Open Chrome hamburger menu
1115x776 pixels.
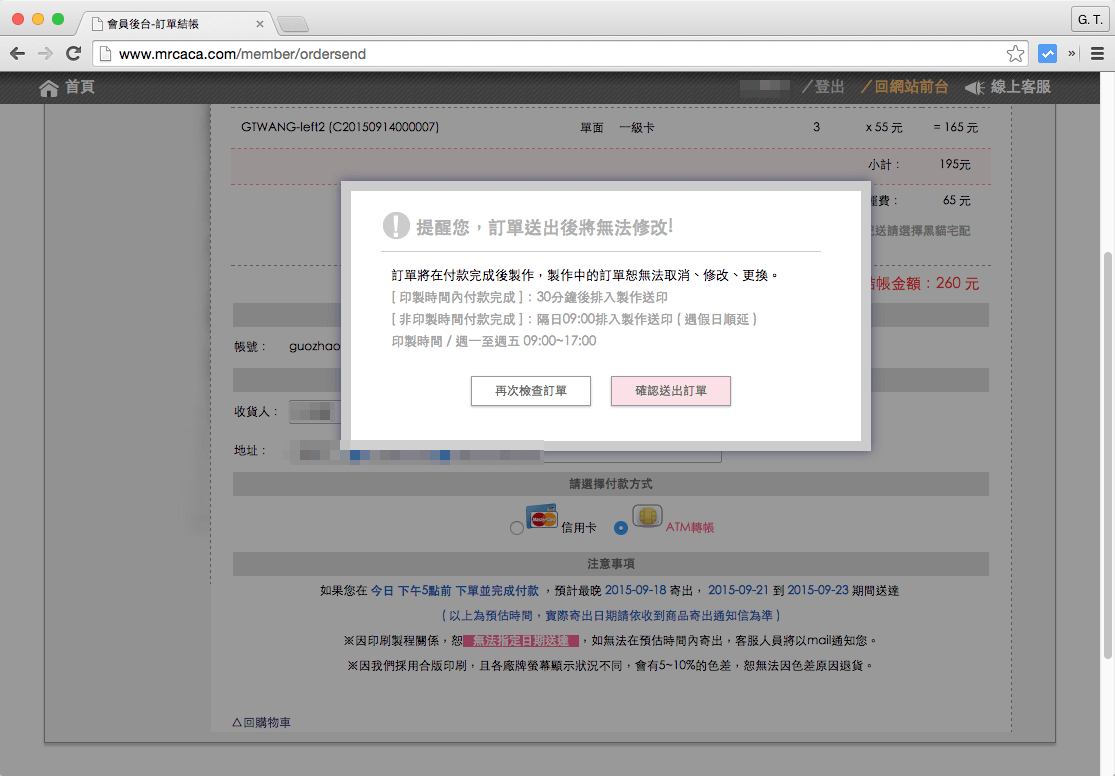(1097, 54)
